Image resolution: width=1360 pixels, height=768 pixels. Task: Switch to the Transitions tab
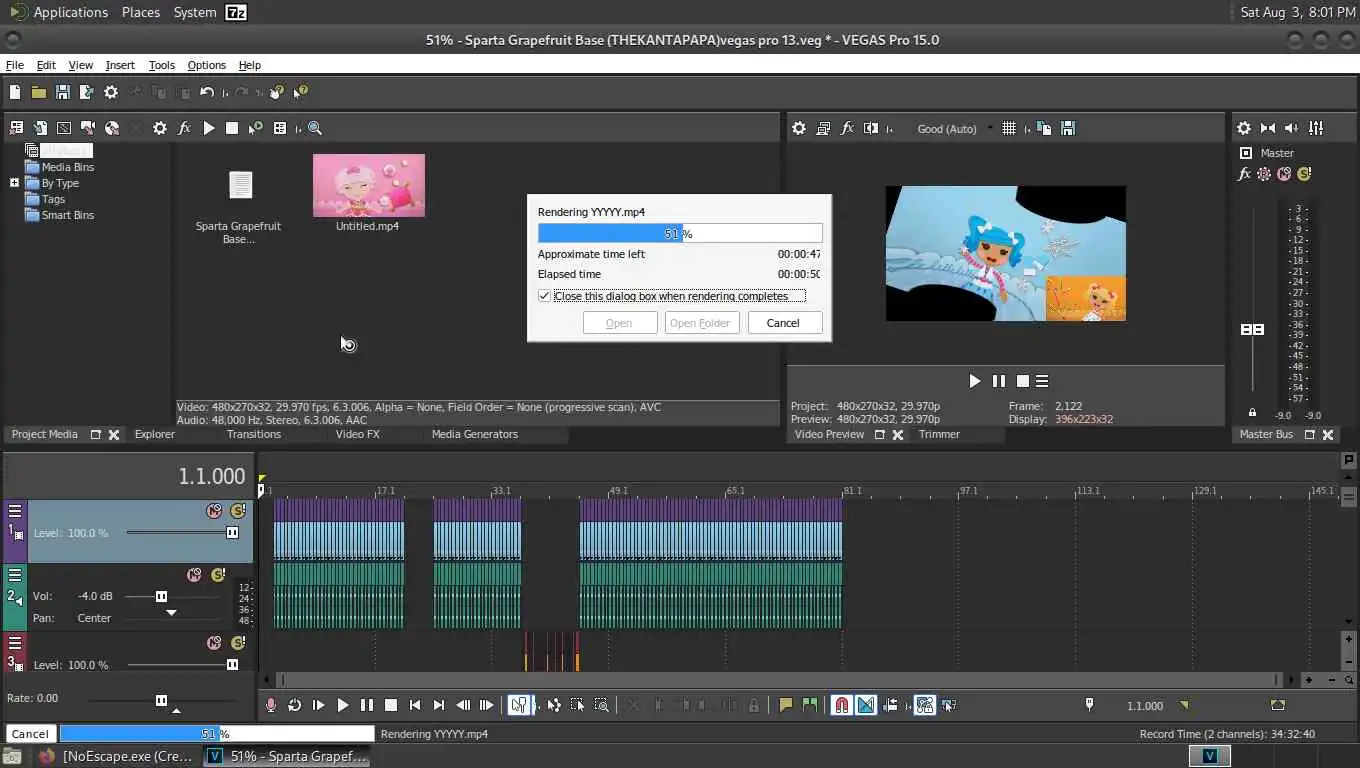pos(254,434)
